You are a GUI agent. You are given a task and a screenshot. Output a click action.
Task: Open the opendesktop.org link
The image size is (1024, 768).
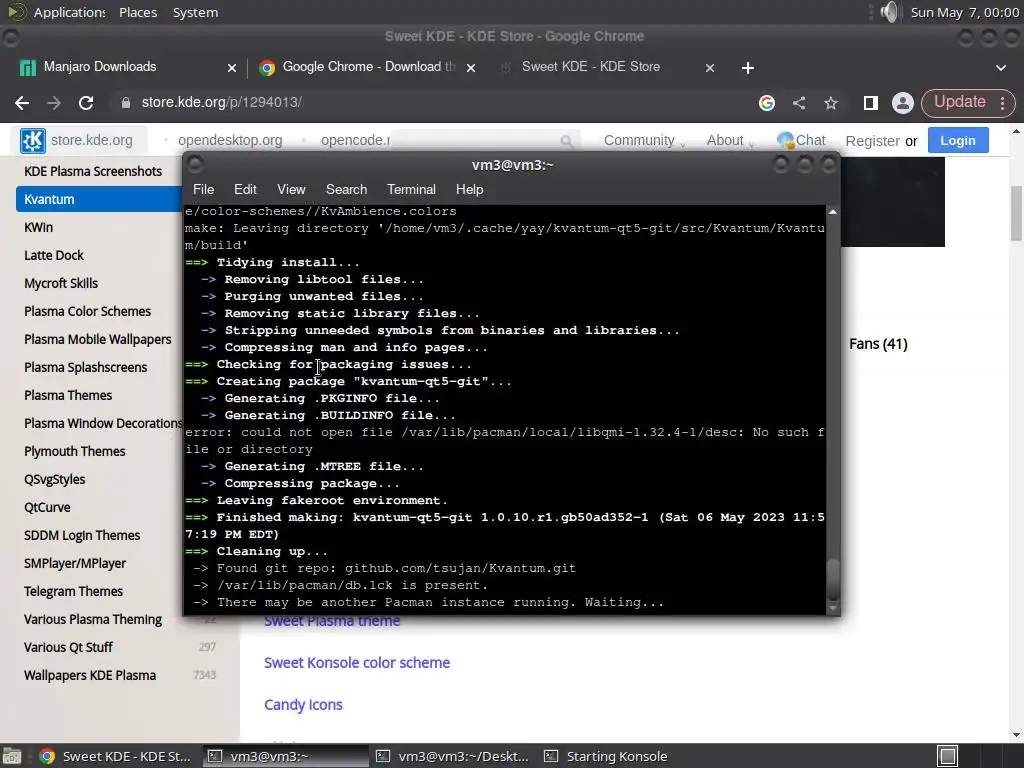tap(230, 140)
